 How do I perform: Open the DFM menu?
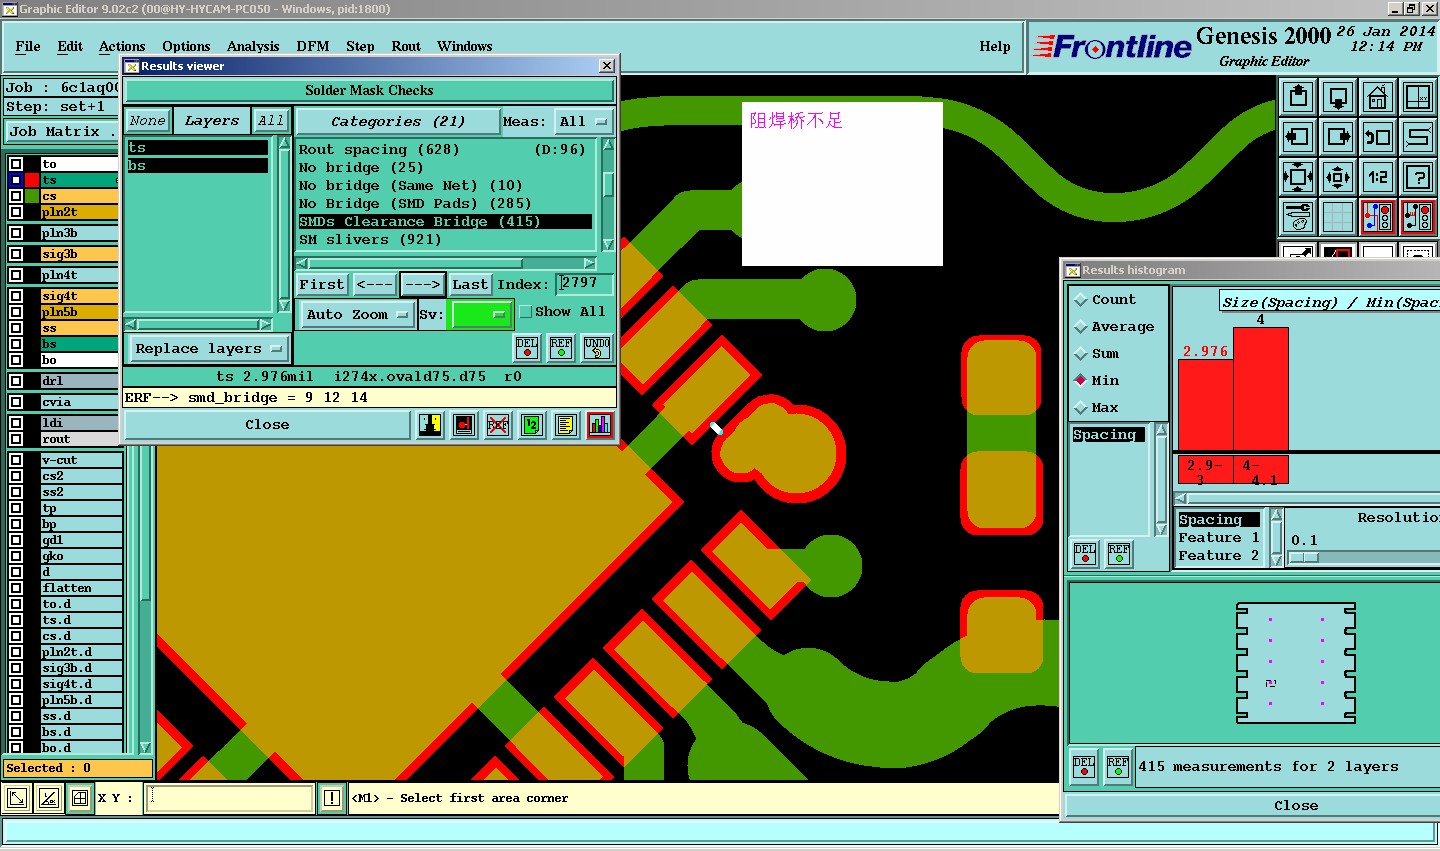313,46
